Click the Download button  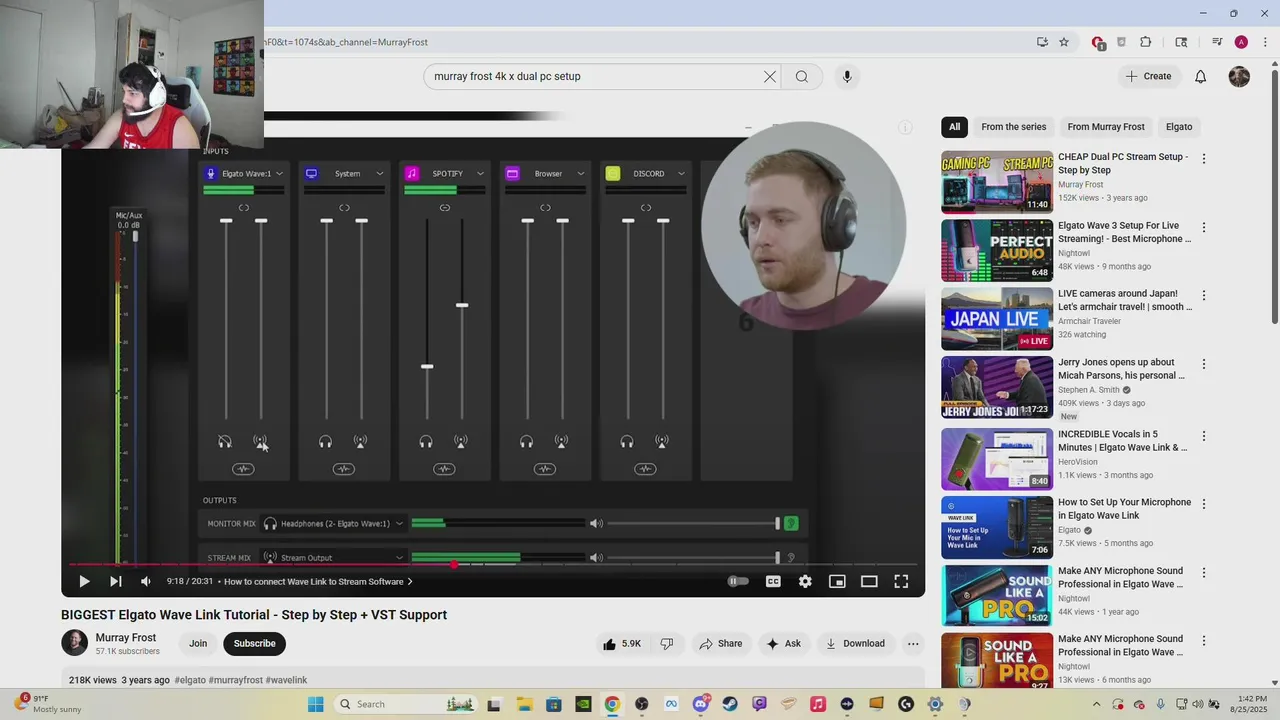855,644
